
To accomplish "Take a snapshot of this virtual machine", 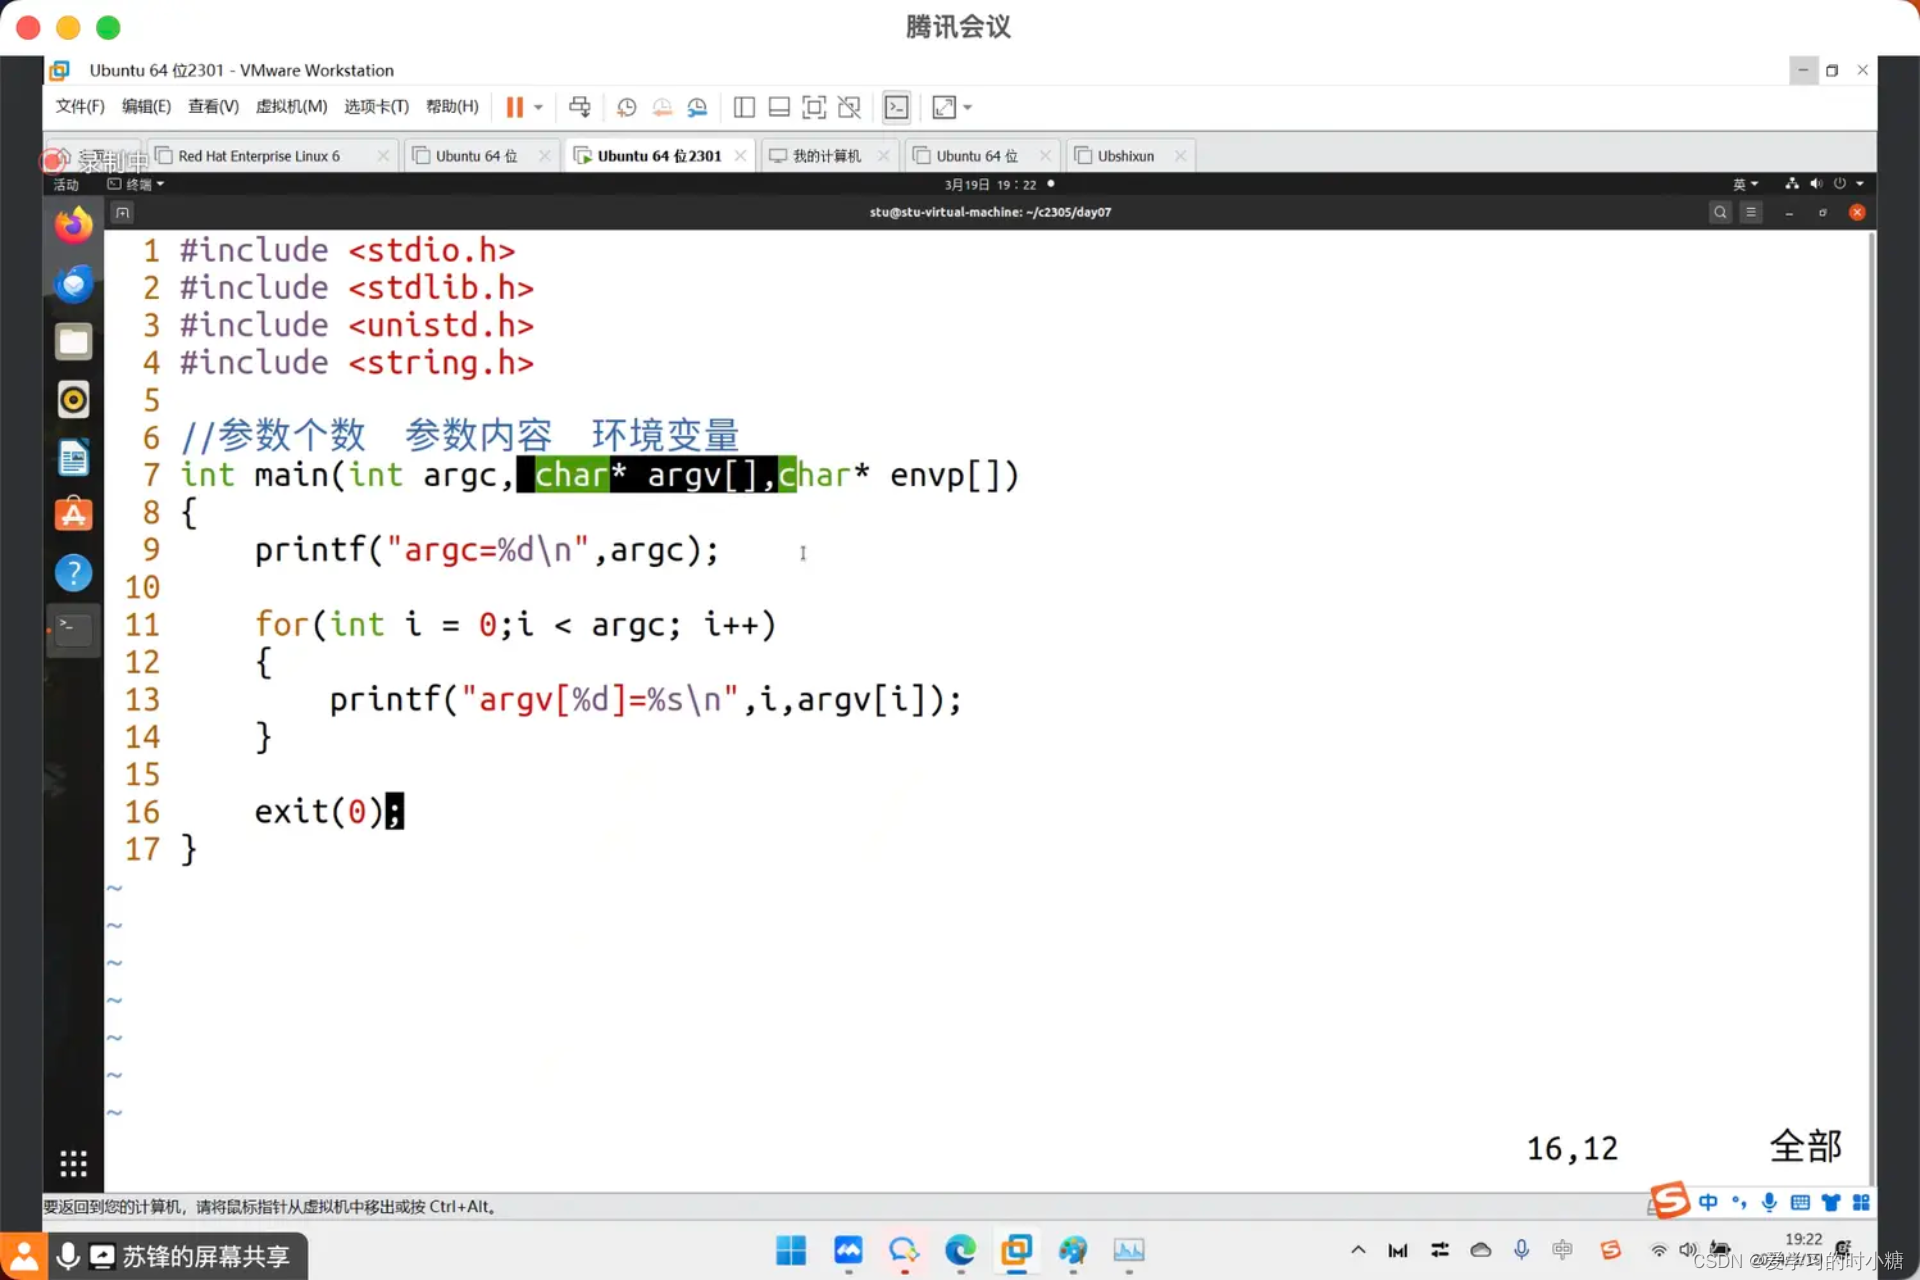I will 626,107.
